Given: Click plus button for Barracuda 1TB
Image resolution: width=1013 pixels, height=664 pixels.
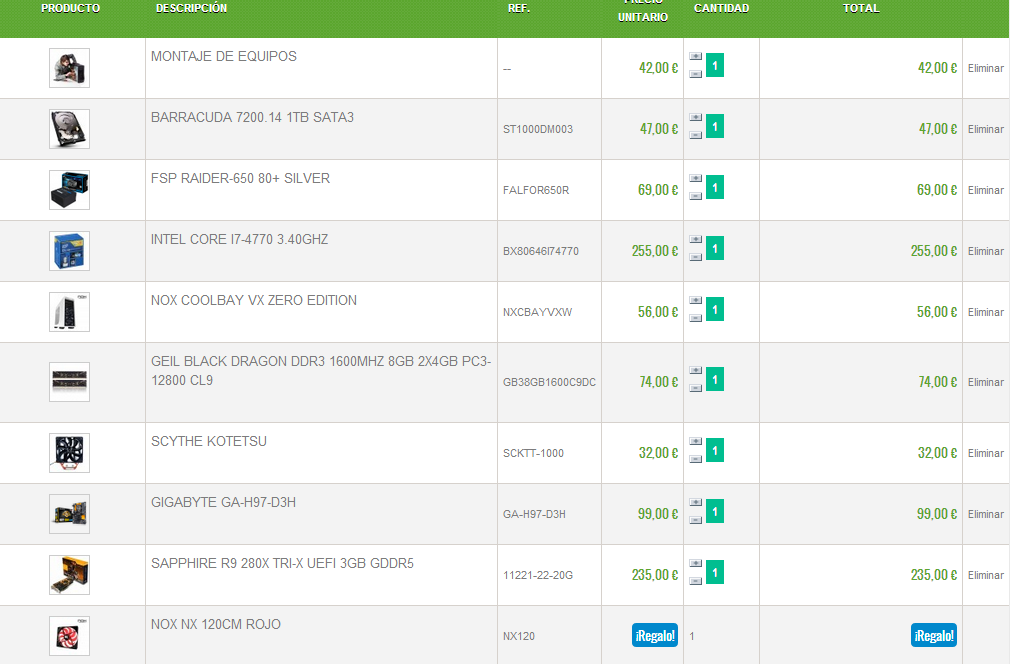Looking at the screenshot, I should (695, 118).
